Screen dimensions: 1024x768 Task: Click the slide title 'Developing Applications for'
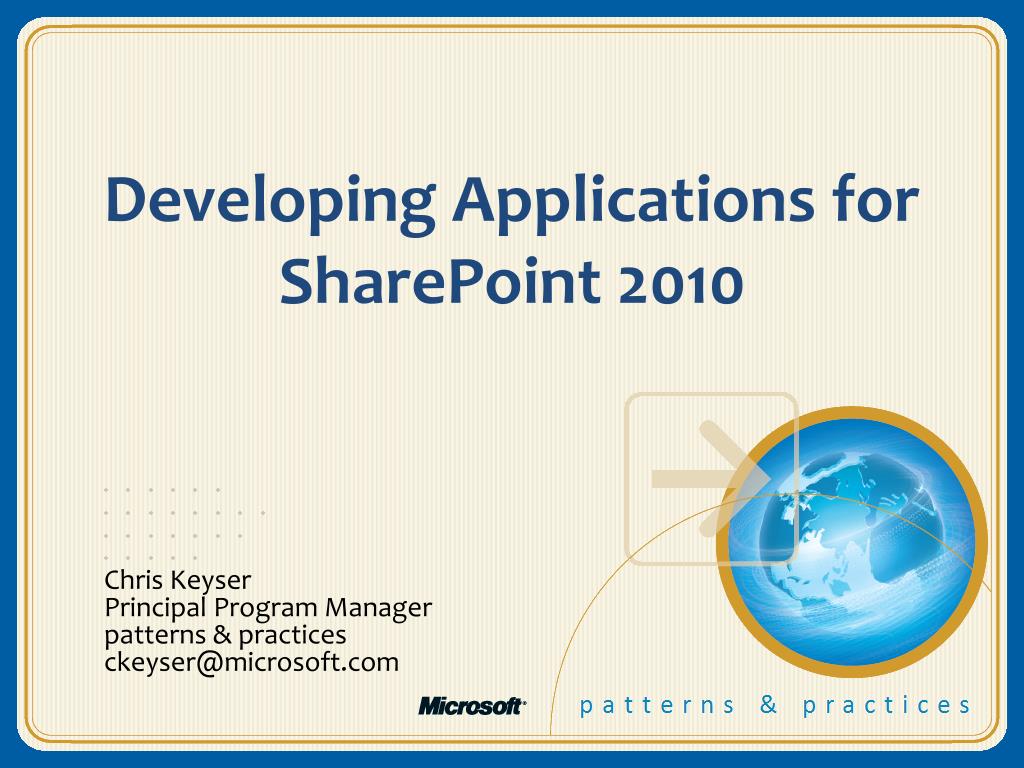pyautogui.click(x=511, y=203)
